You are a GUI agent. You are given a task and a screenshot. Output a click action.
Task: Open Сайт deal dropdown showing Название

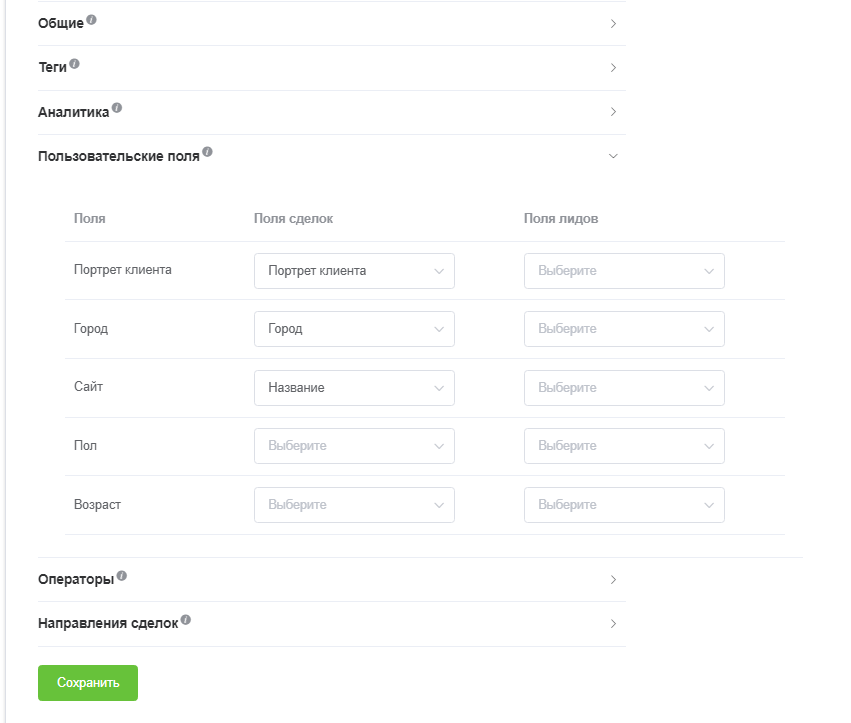354,388
